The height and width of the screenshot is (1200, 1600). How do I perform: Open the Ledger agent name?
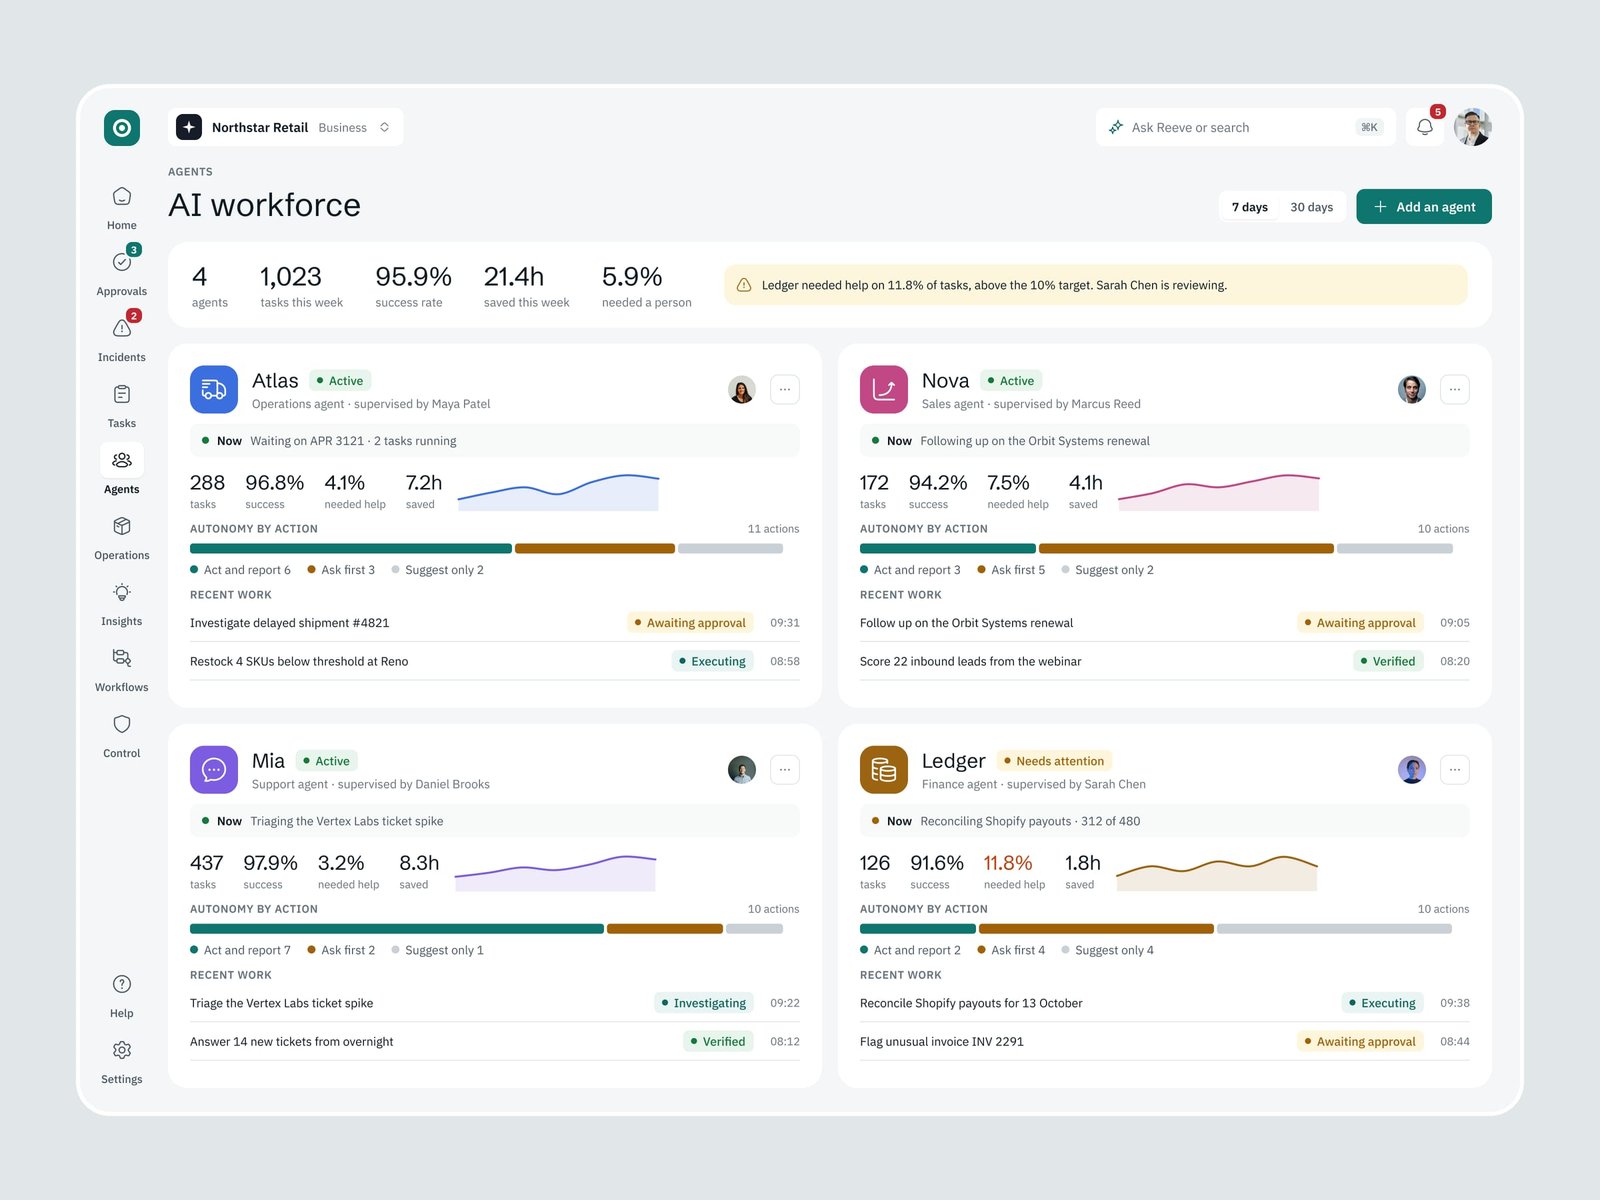point(953,761)
